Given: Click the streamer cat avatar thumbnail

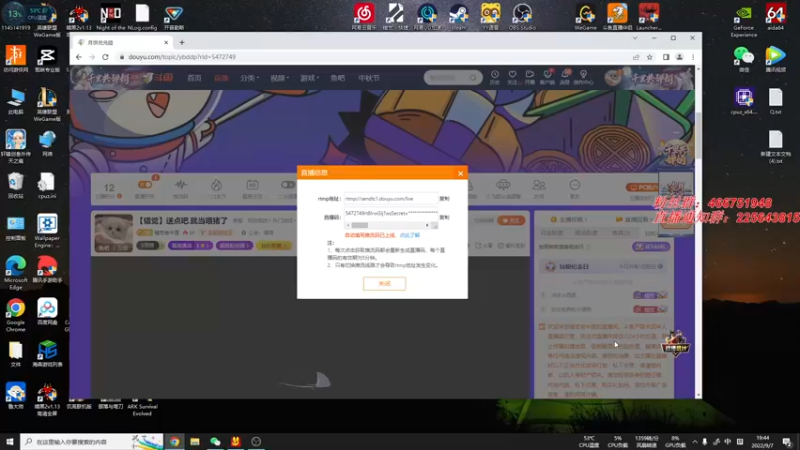Looking at the screenshot, I should coord(114,233).
